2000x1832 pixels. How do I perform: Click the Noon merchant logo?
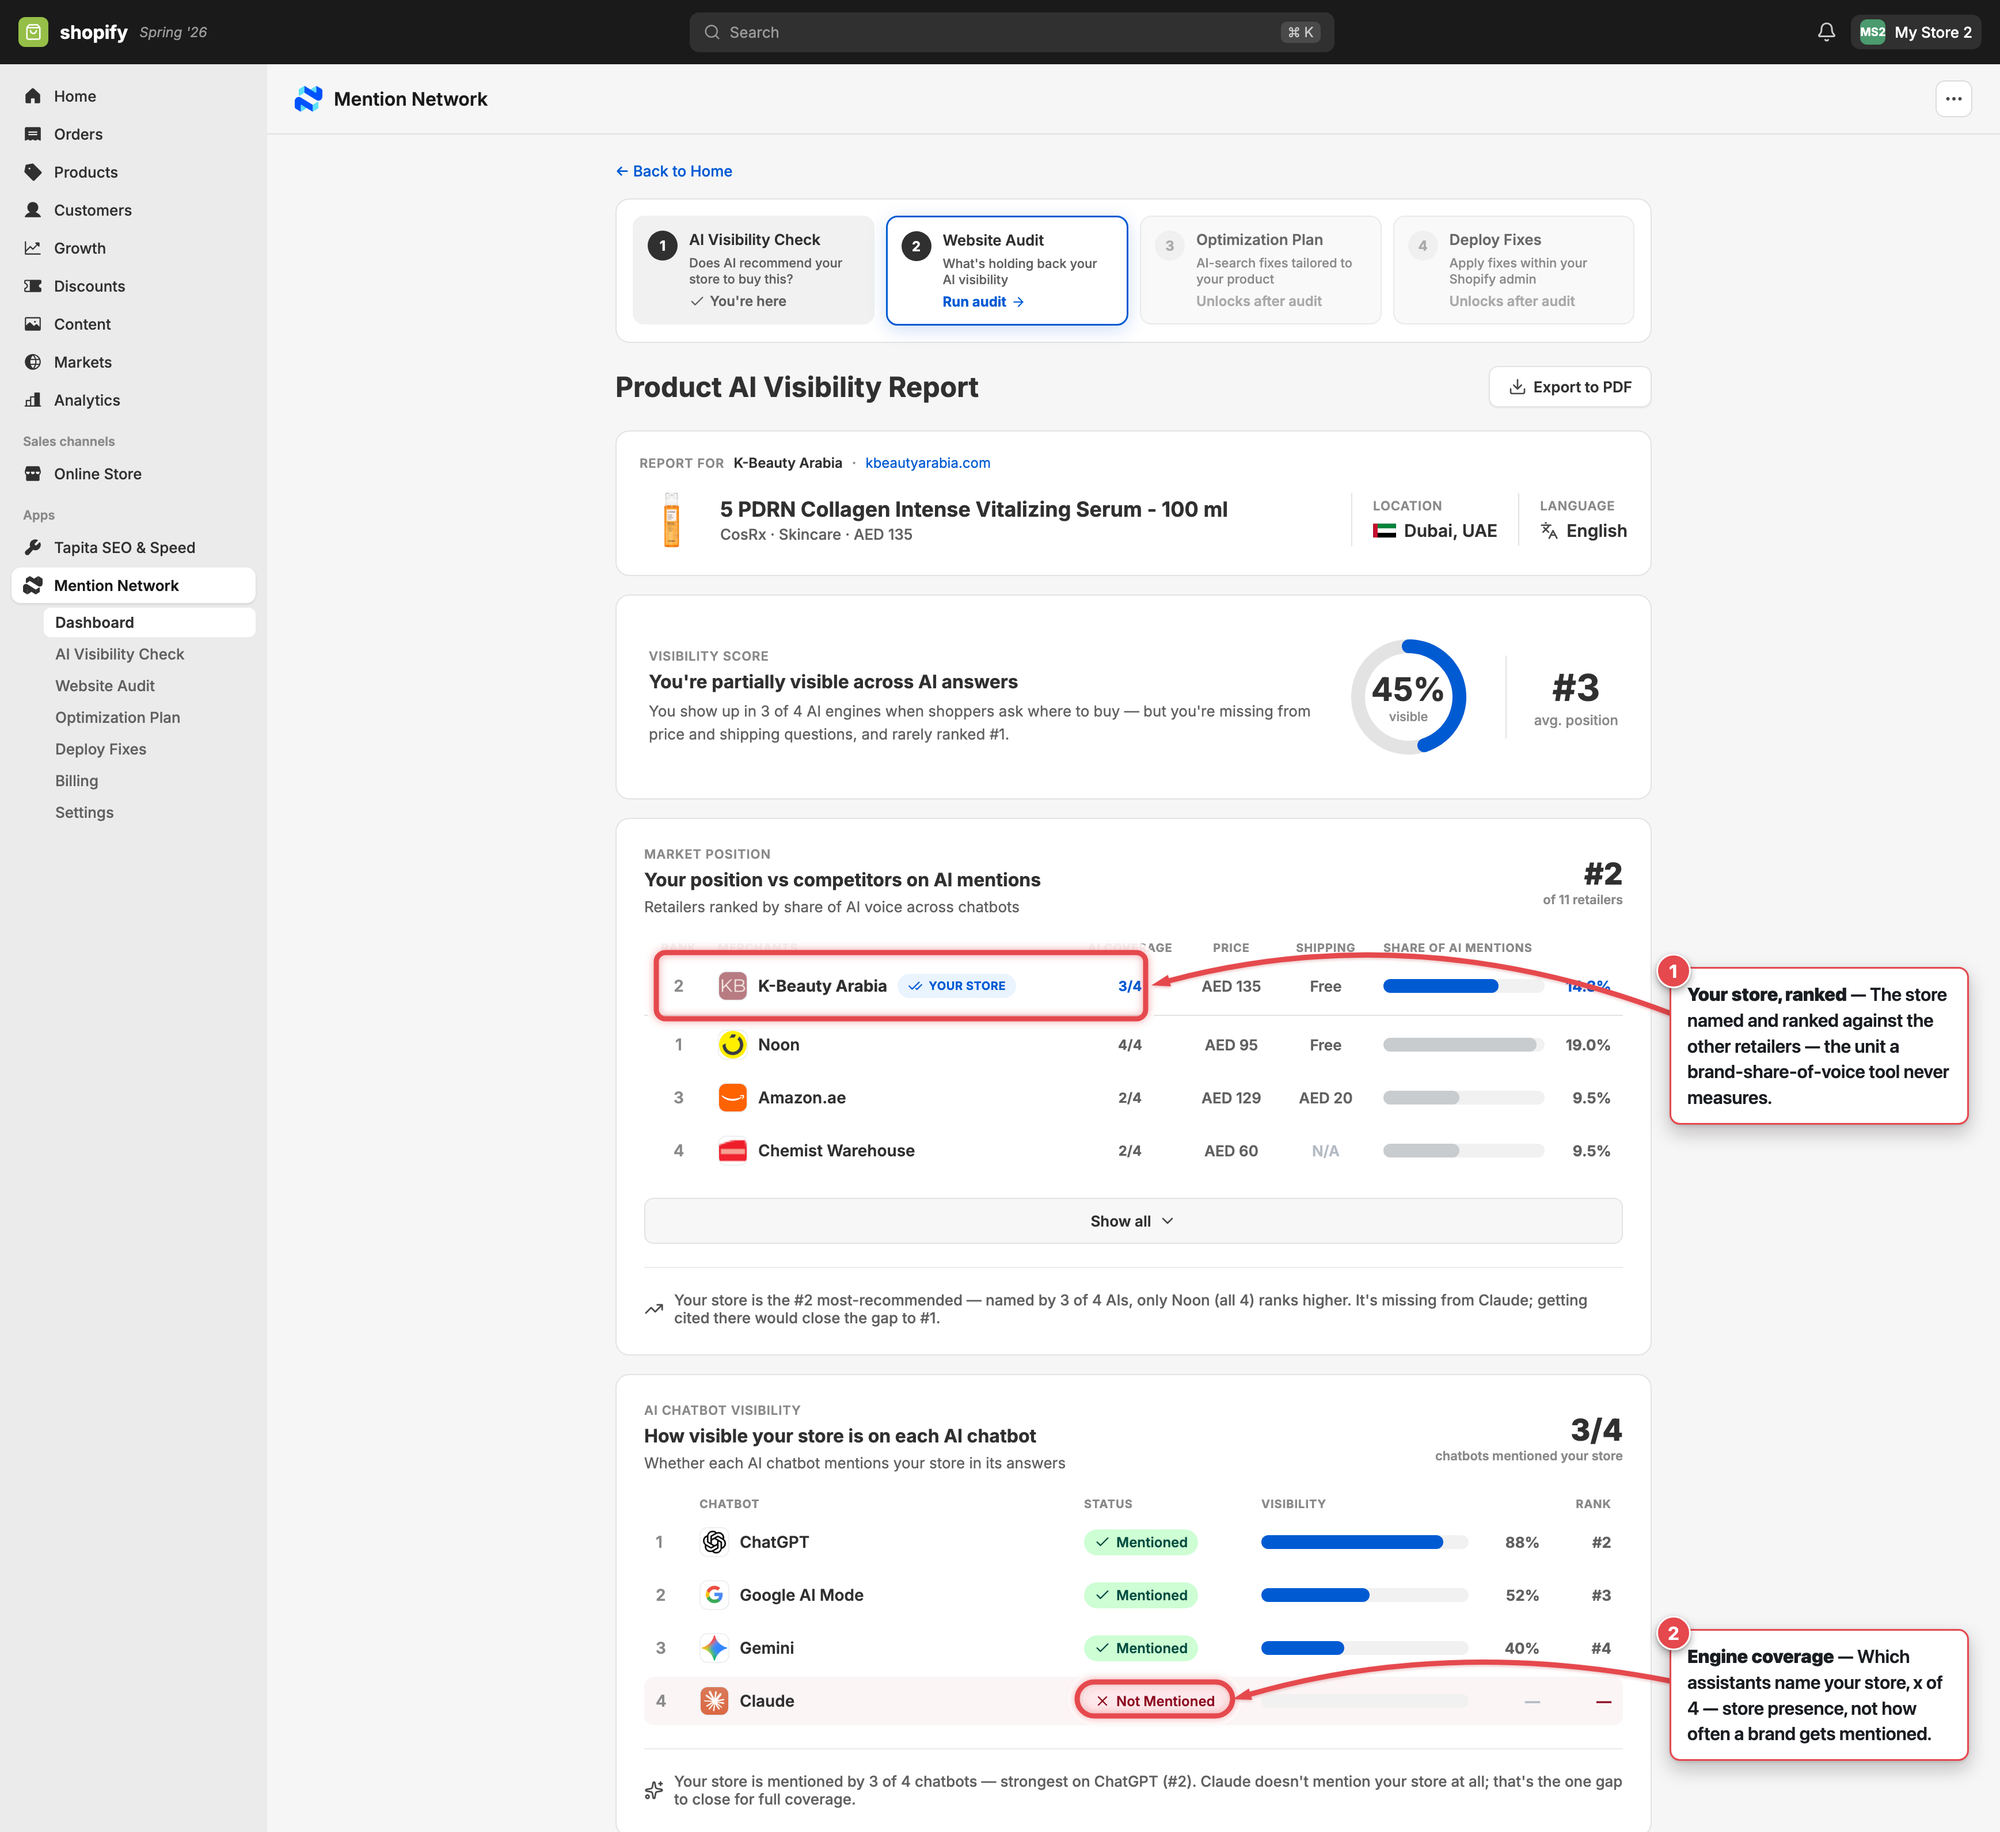point(732,1045)
